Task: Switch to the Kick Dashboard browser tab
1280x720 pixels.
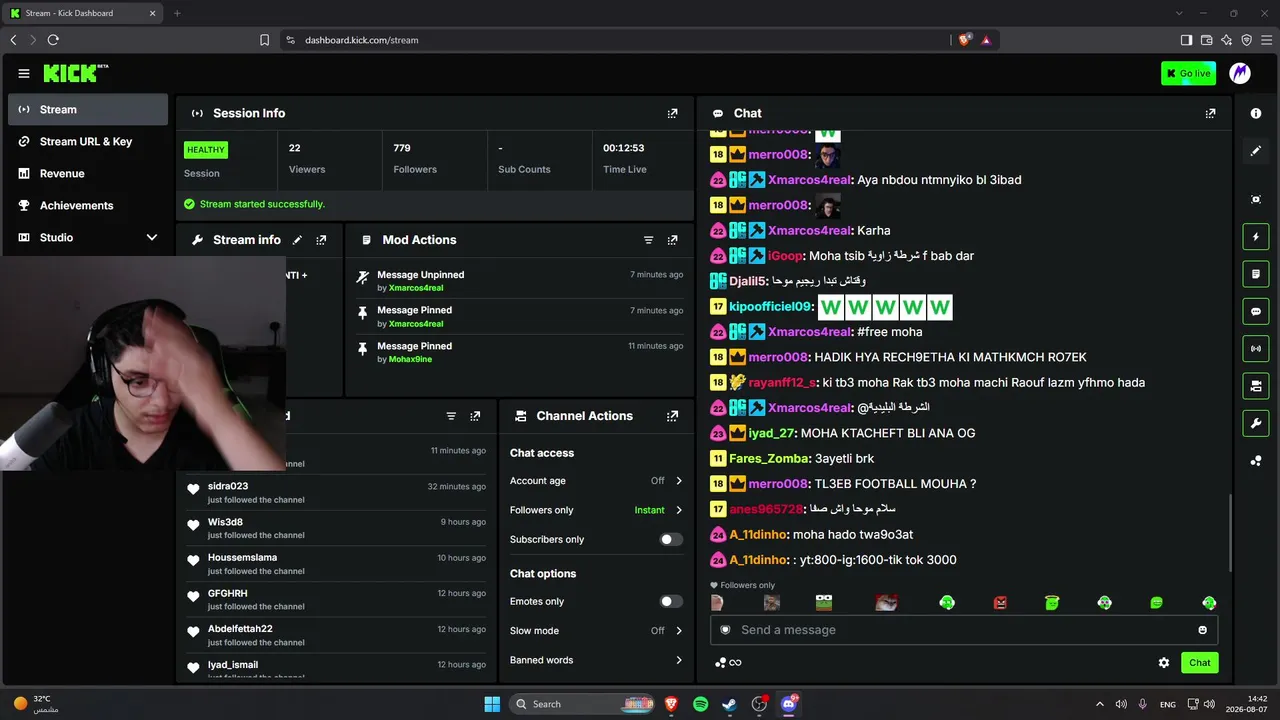Action: pyautogui.click(x=83, y=13)
